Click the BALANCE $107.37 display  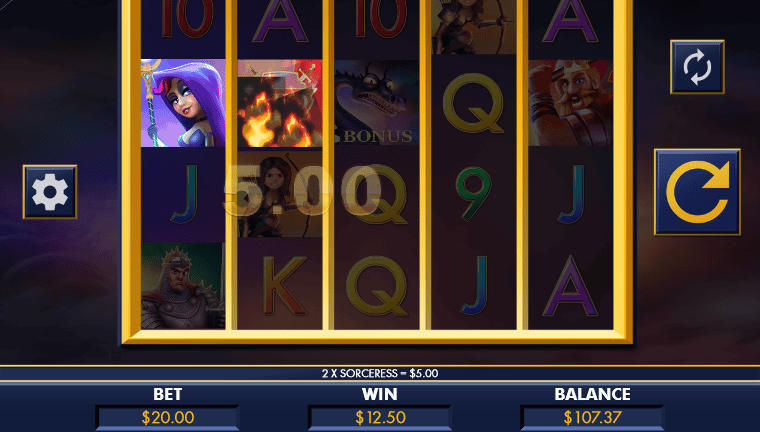[592, 417]
